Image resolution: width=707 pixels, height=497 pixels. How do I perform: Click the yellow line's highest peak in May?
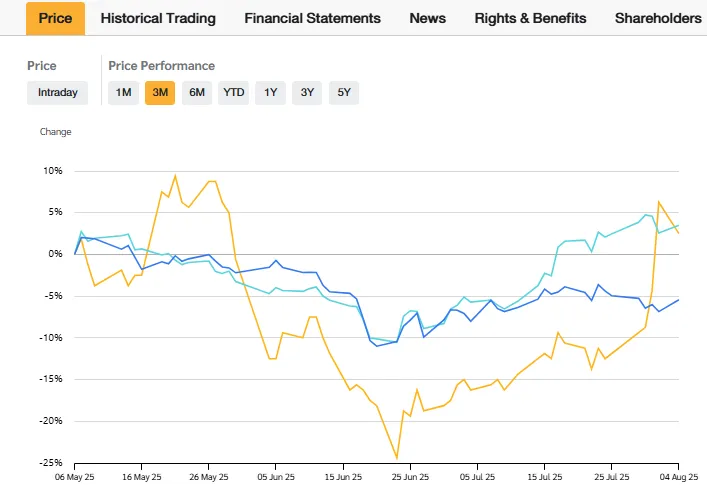175,176
